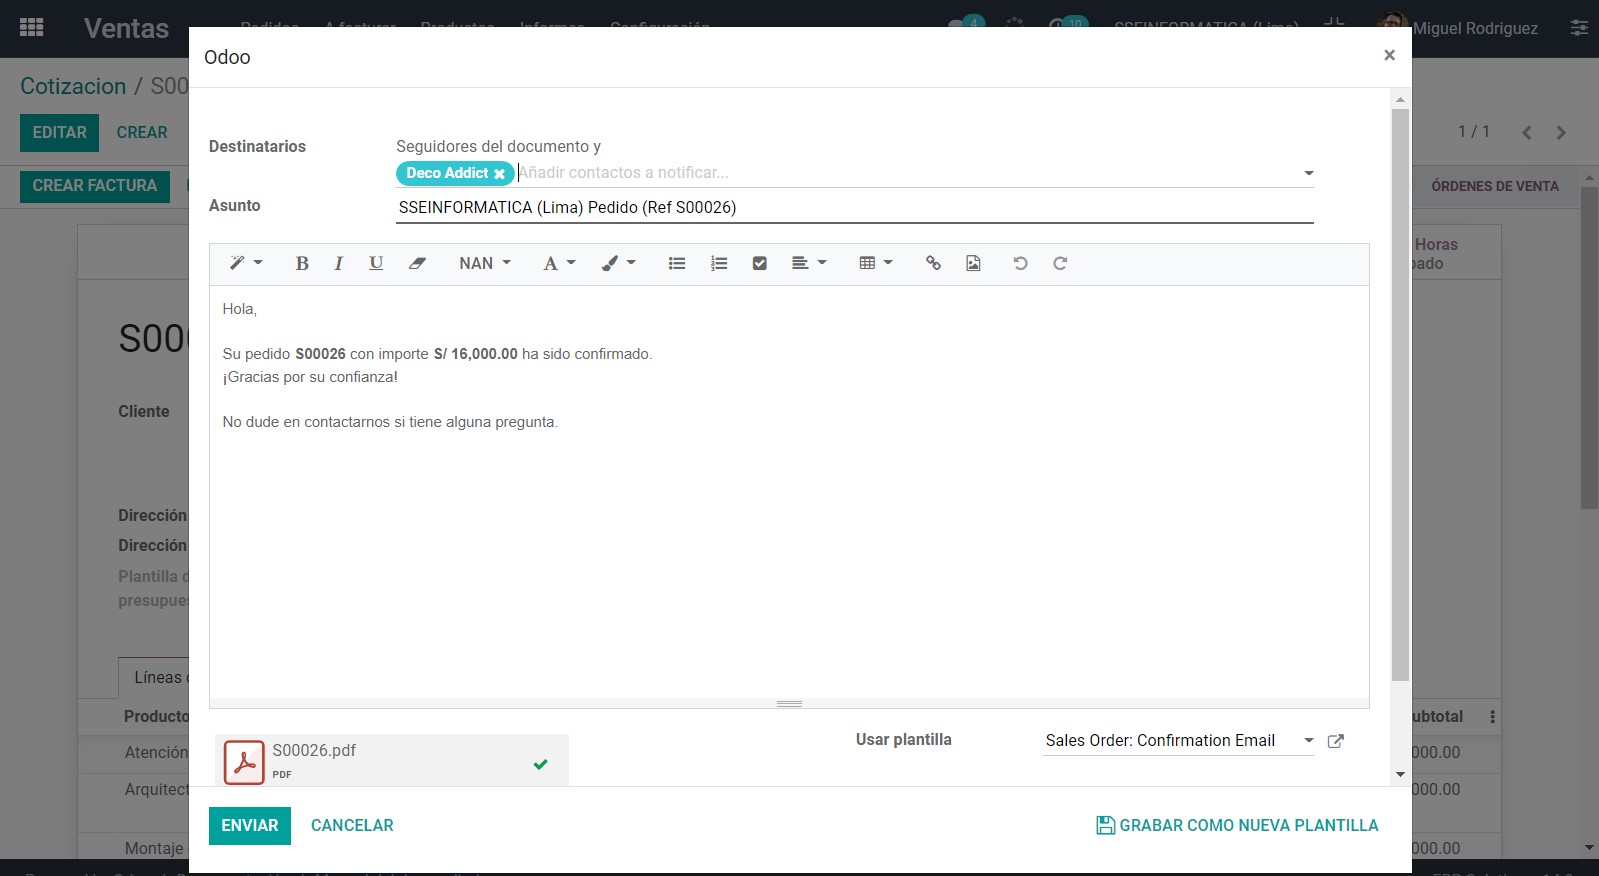
Task: Edit the Asunto subject field
Action: pos(854,207)
